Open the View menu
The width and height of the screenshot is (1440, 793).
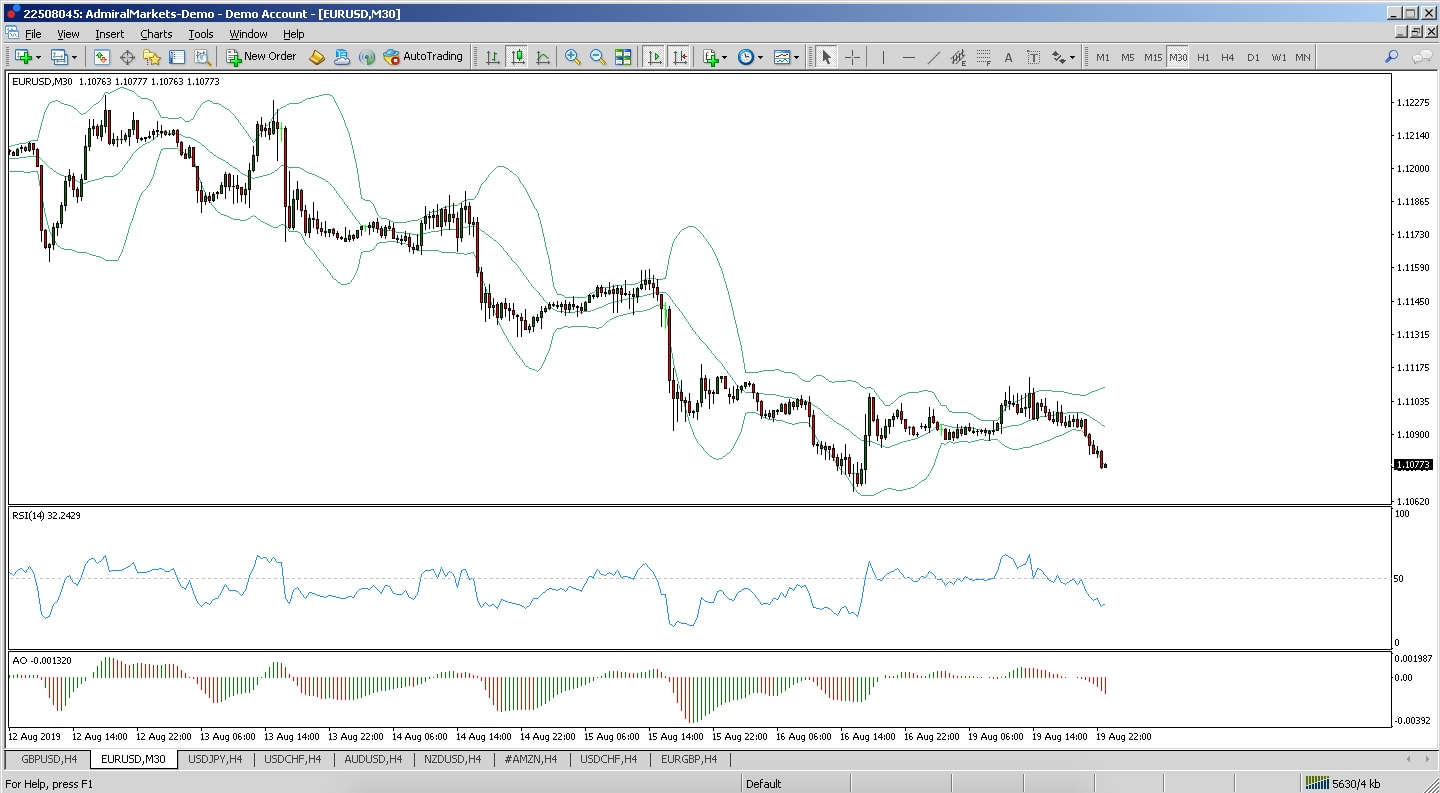(68, 34)
